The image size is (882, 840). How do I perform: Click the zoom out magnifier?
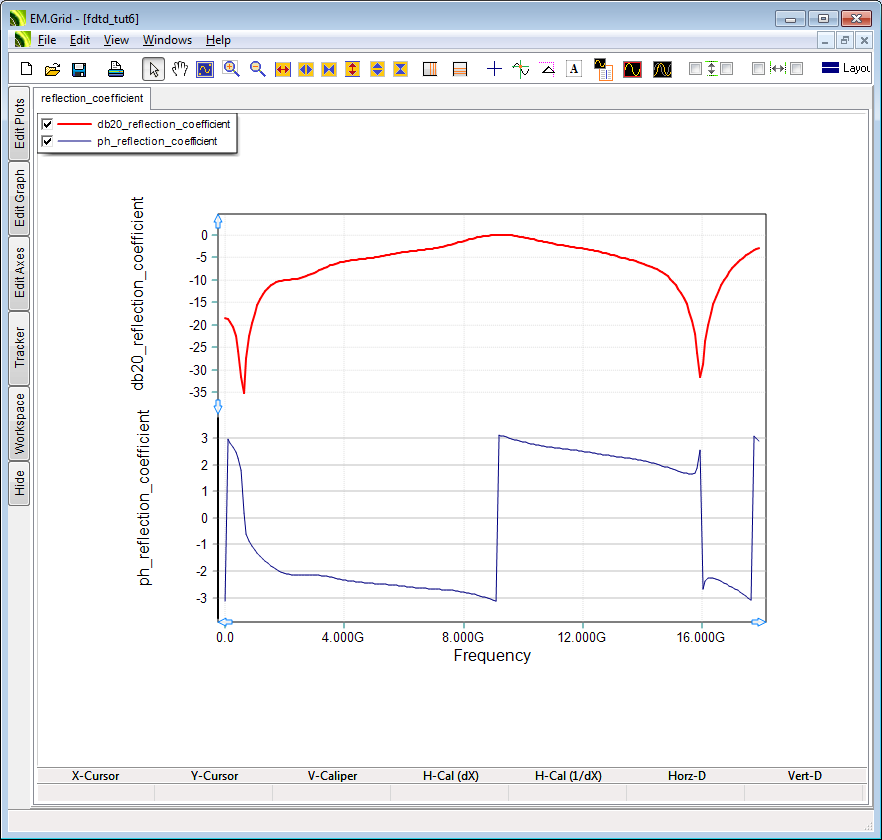[x=257, y=69]
